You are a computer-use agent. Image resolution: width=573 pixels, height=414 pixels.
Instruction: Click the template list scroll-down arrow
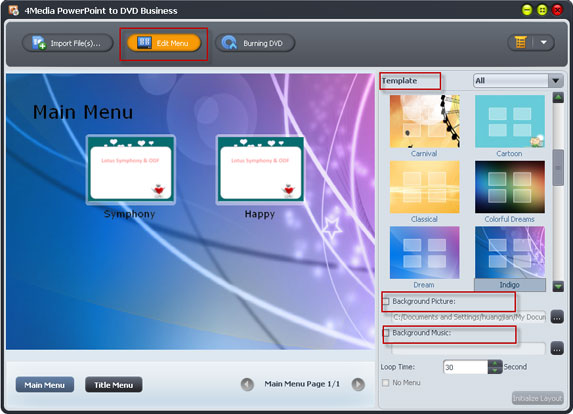(558, 286)
